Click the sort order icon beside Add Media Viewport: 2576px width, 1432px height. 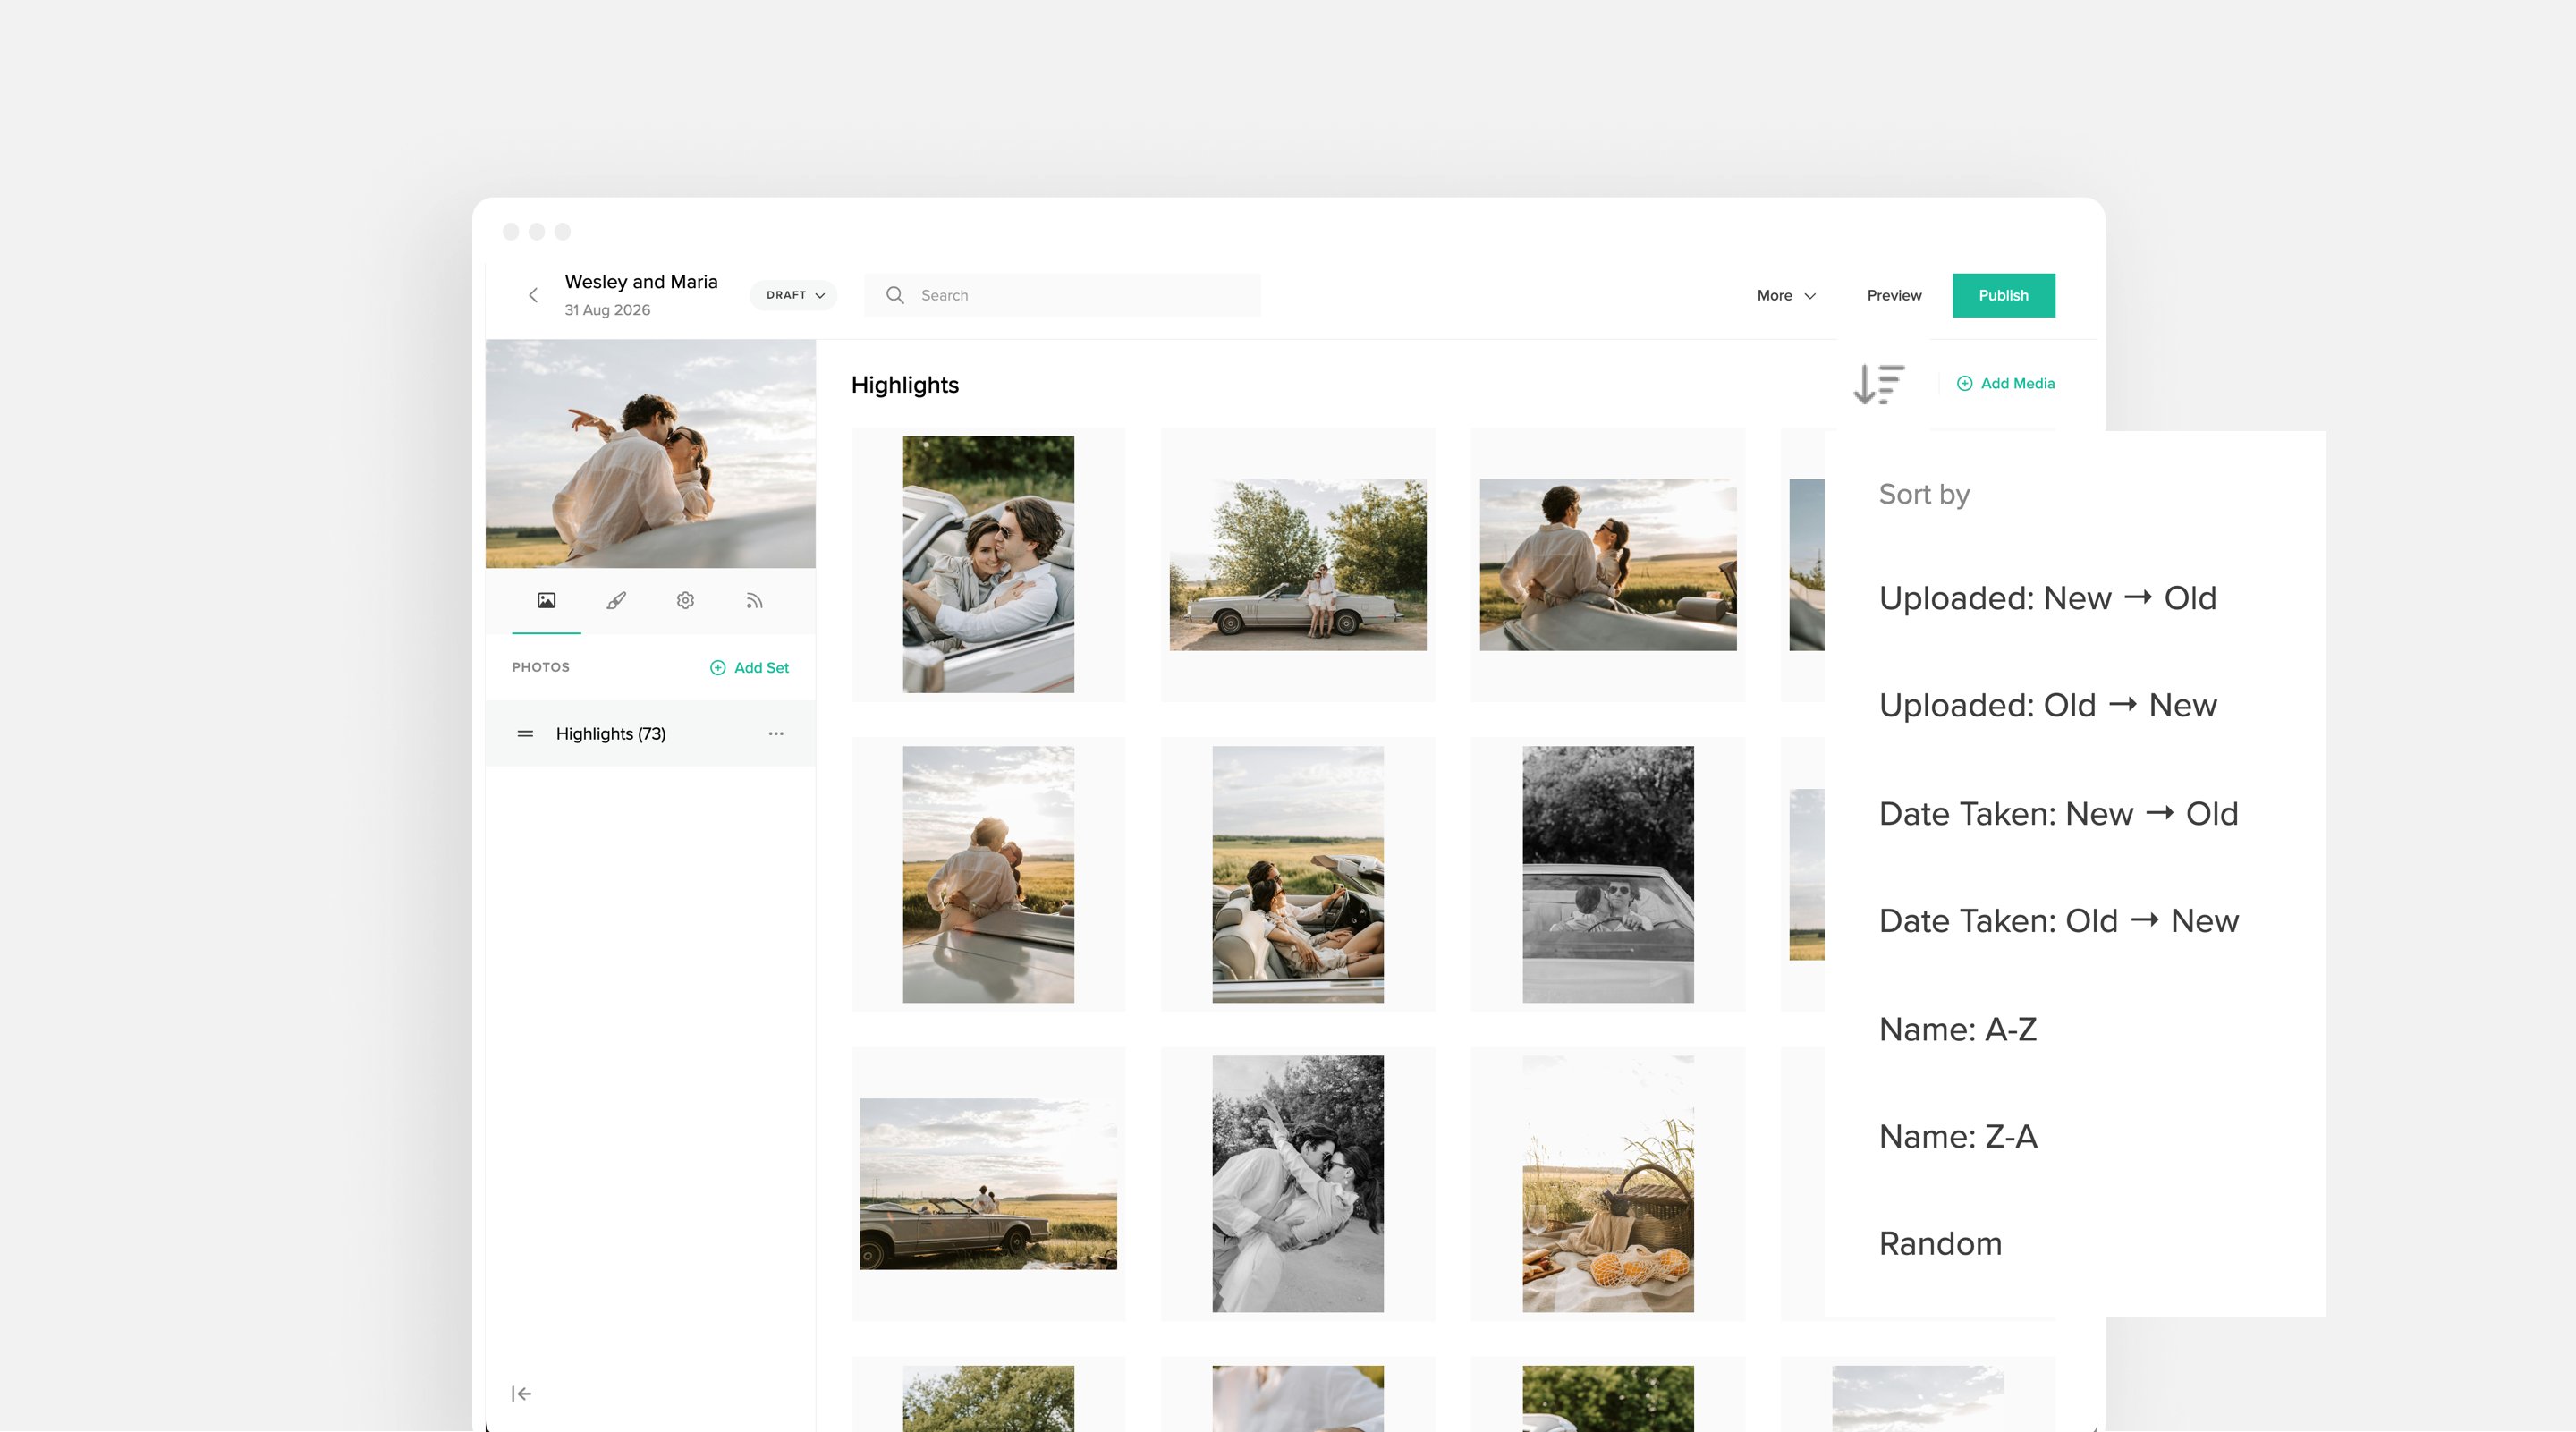(x=1879, y=384)
